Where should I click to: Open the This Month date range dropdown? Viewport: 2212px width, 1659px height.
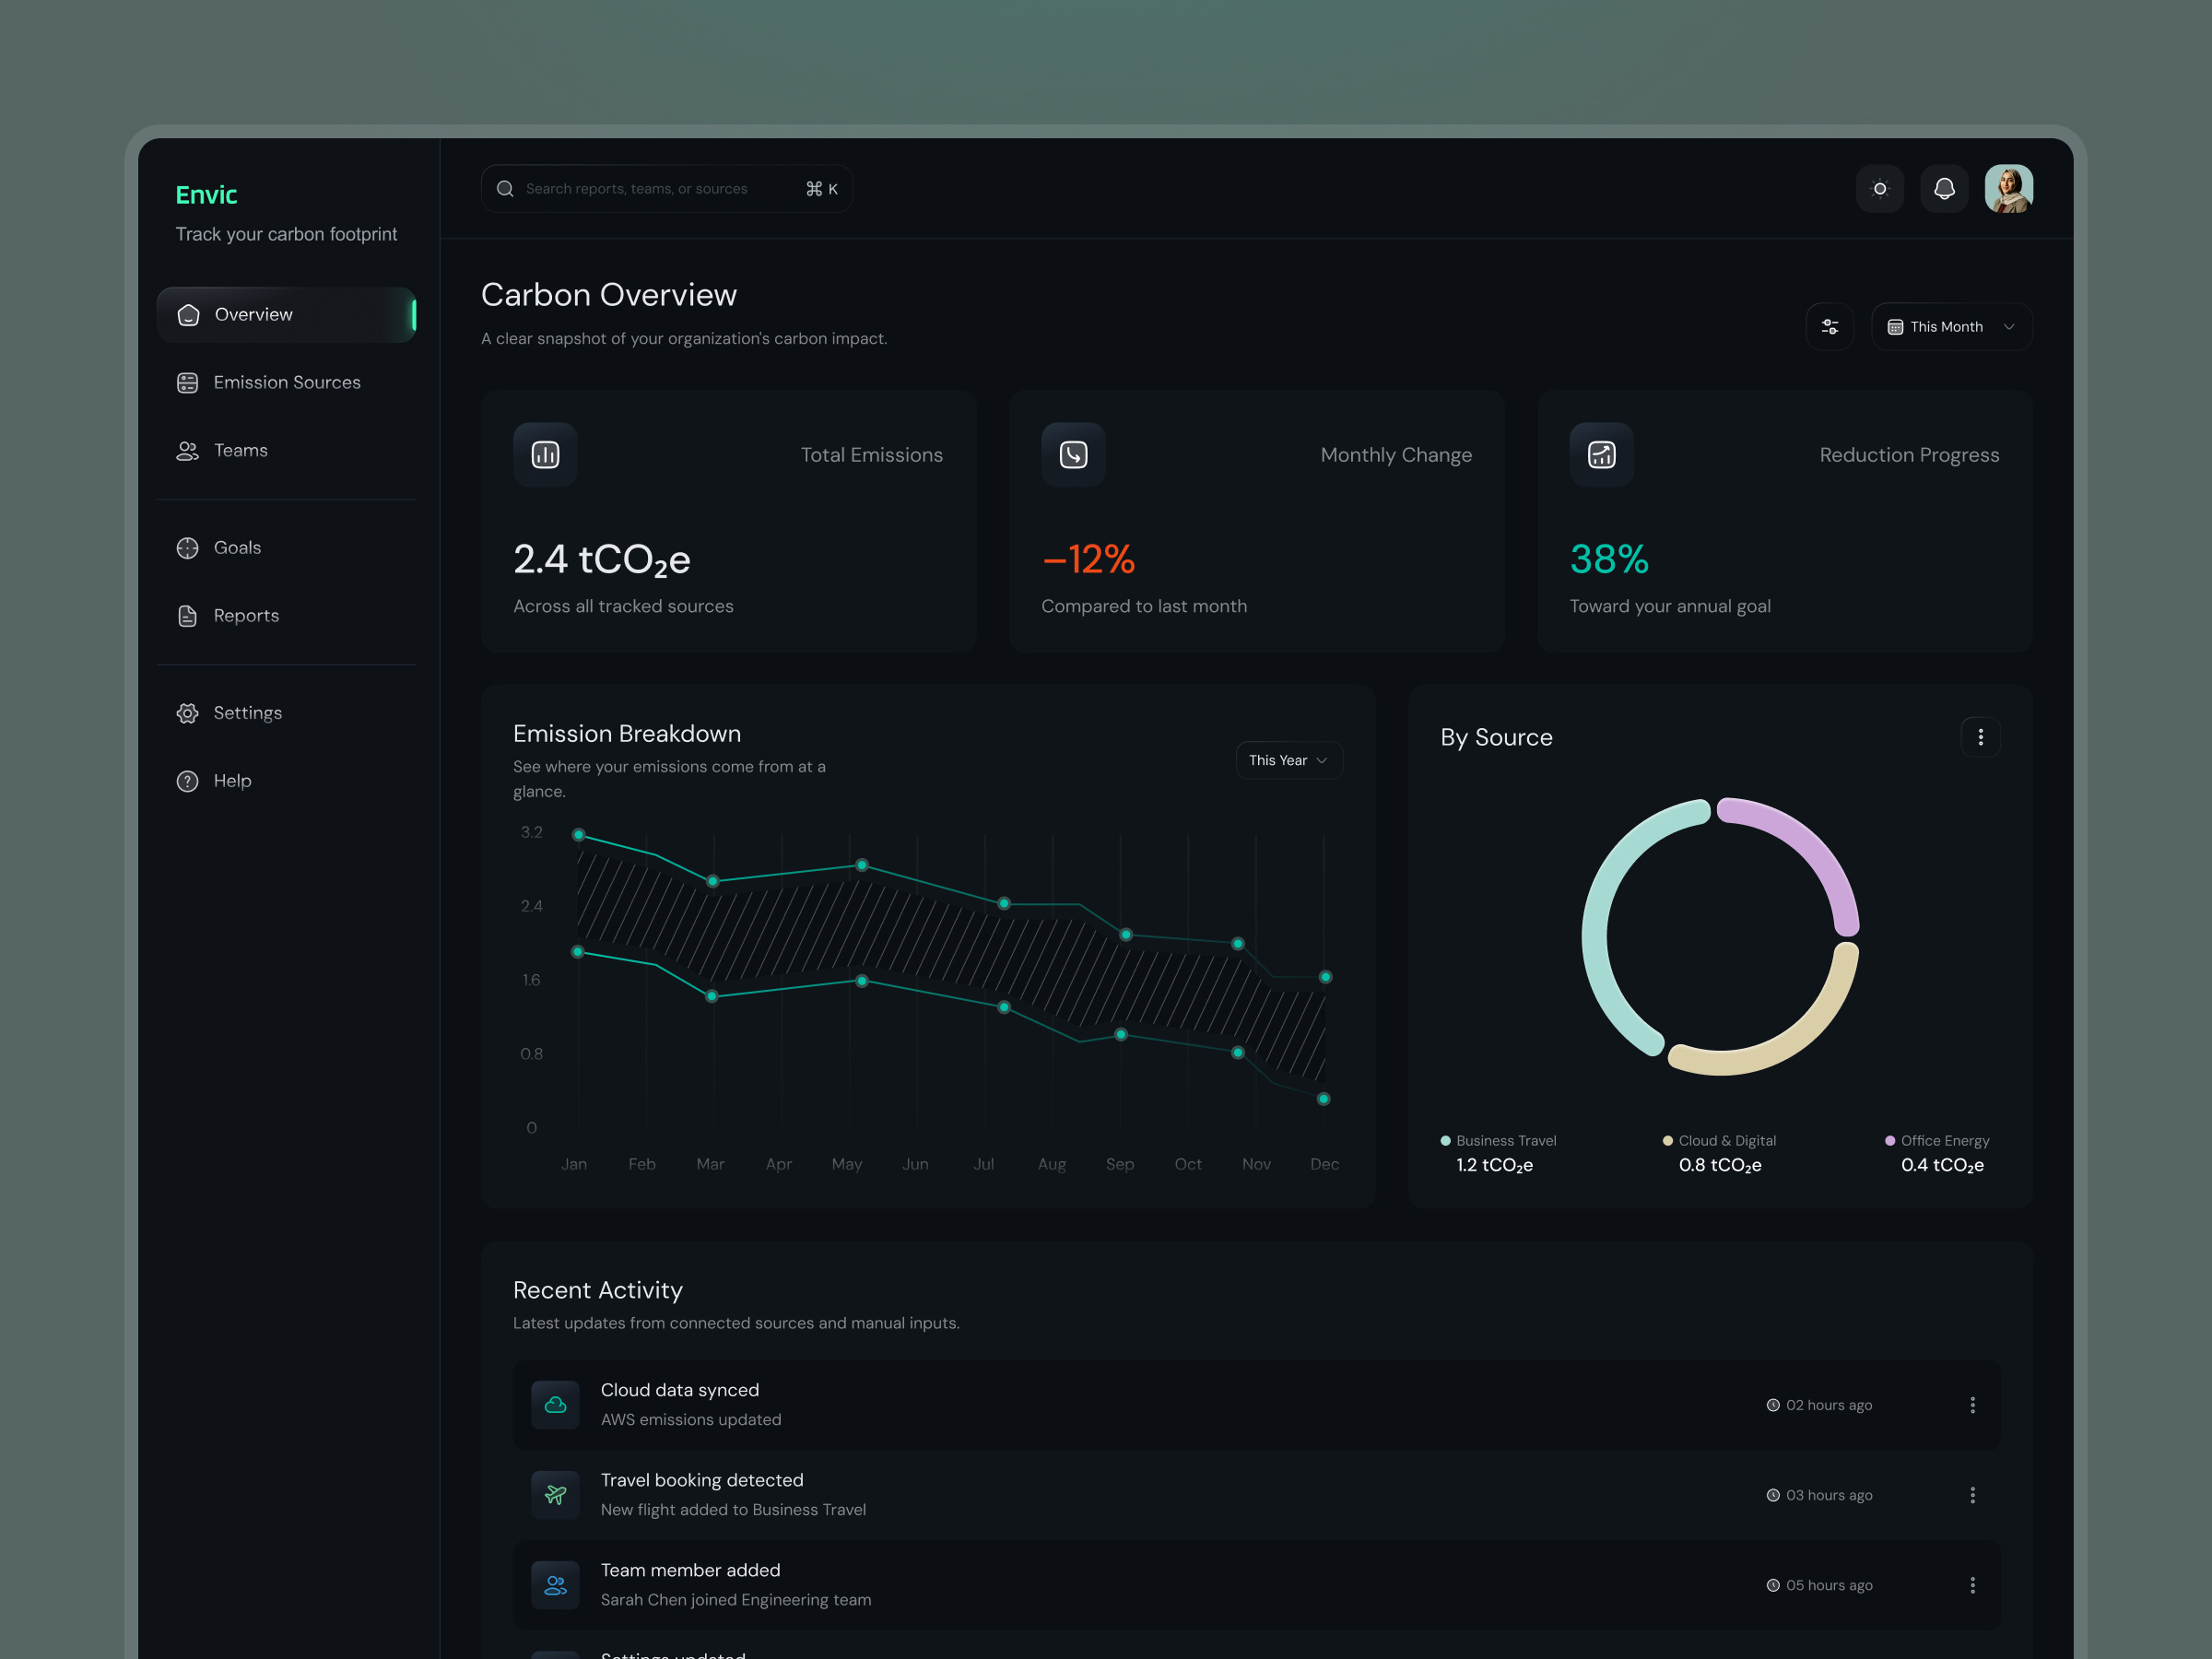click(x=1950, y=325)
